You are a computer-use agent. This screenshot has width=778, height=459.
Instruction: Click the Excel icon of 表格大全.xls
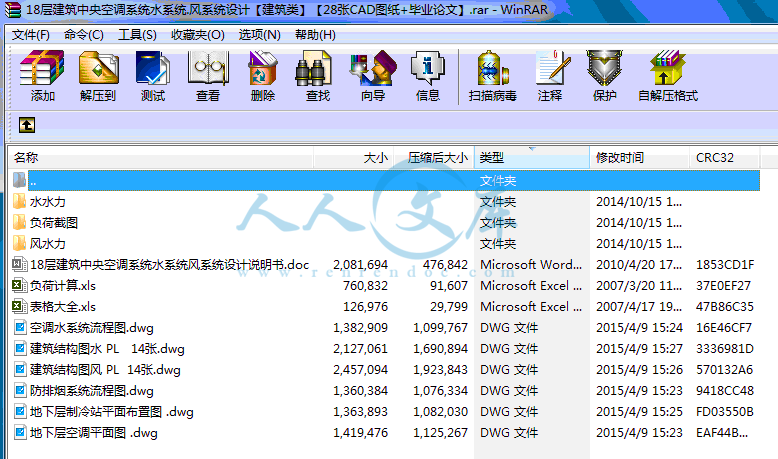point(19,306)
